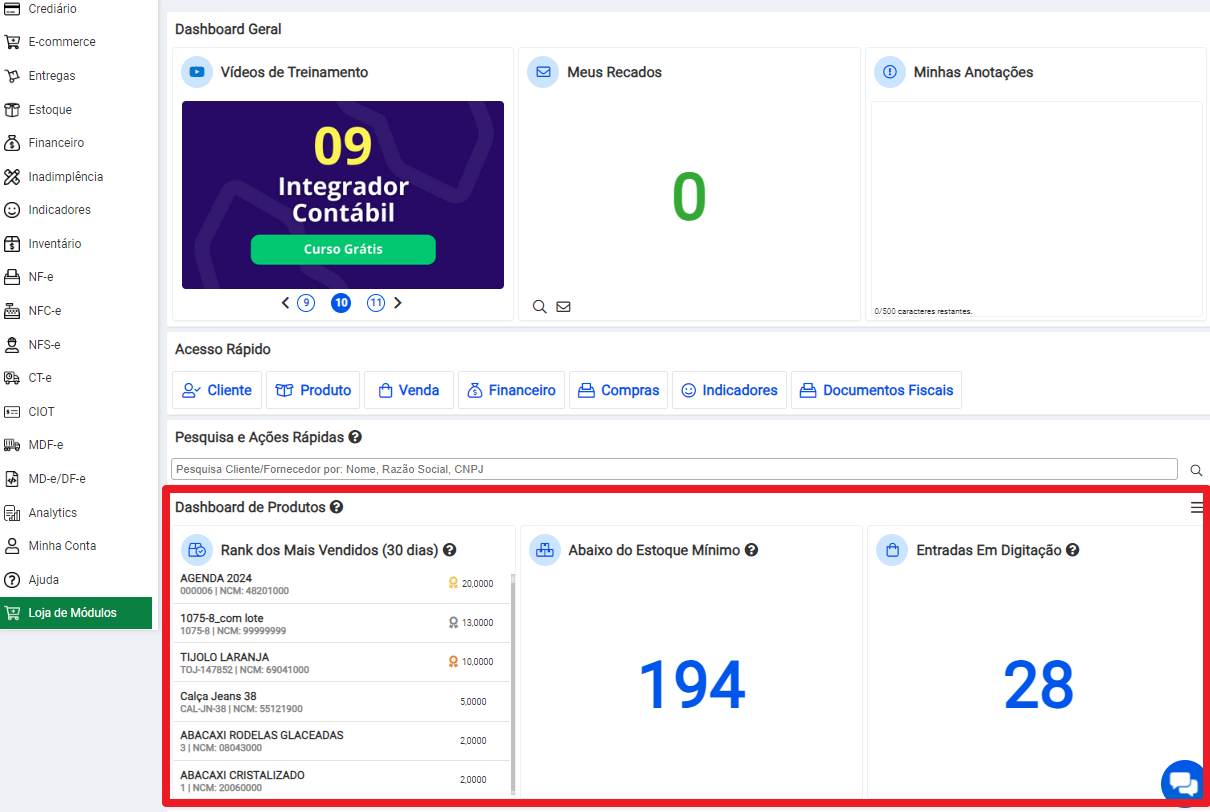Click the Cliente quick access button
The height and width of the screenshot is (812, 1210).
click(217, 391)
